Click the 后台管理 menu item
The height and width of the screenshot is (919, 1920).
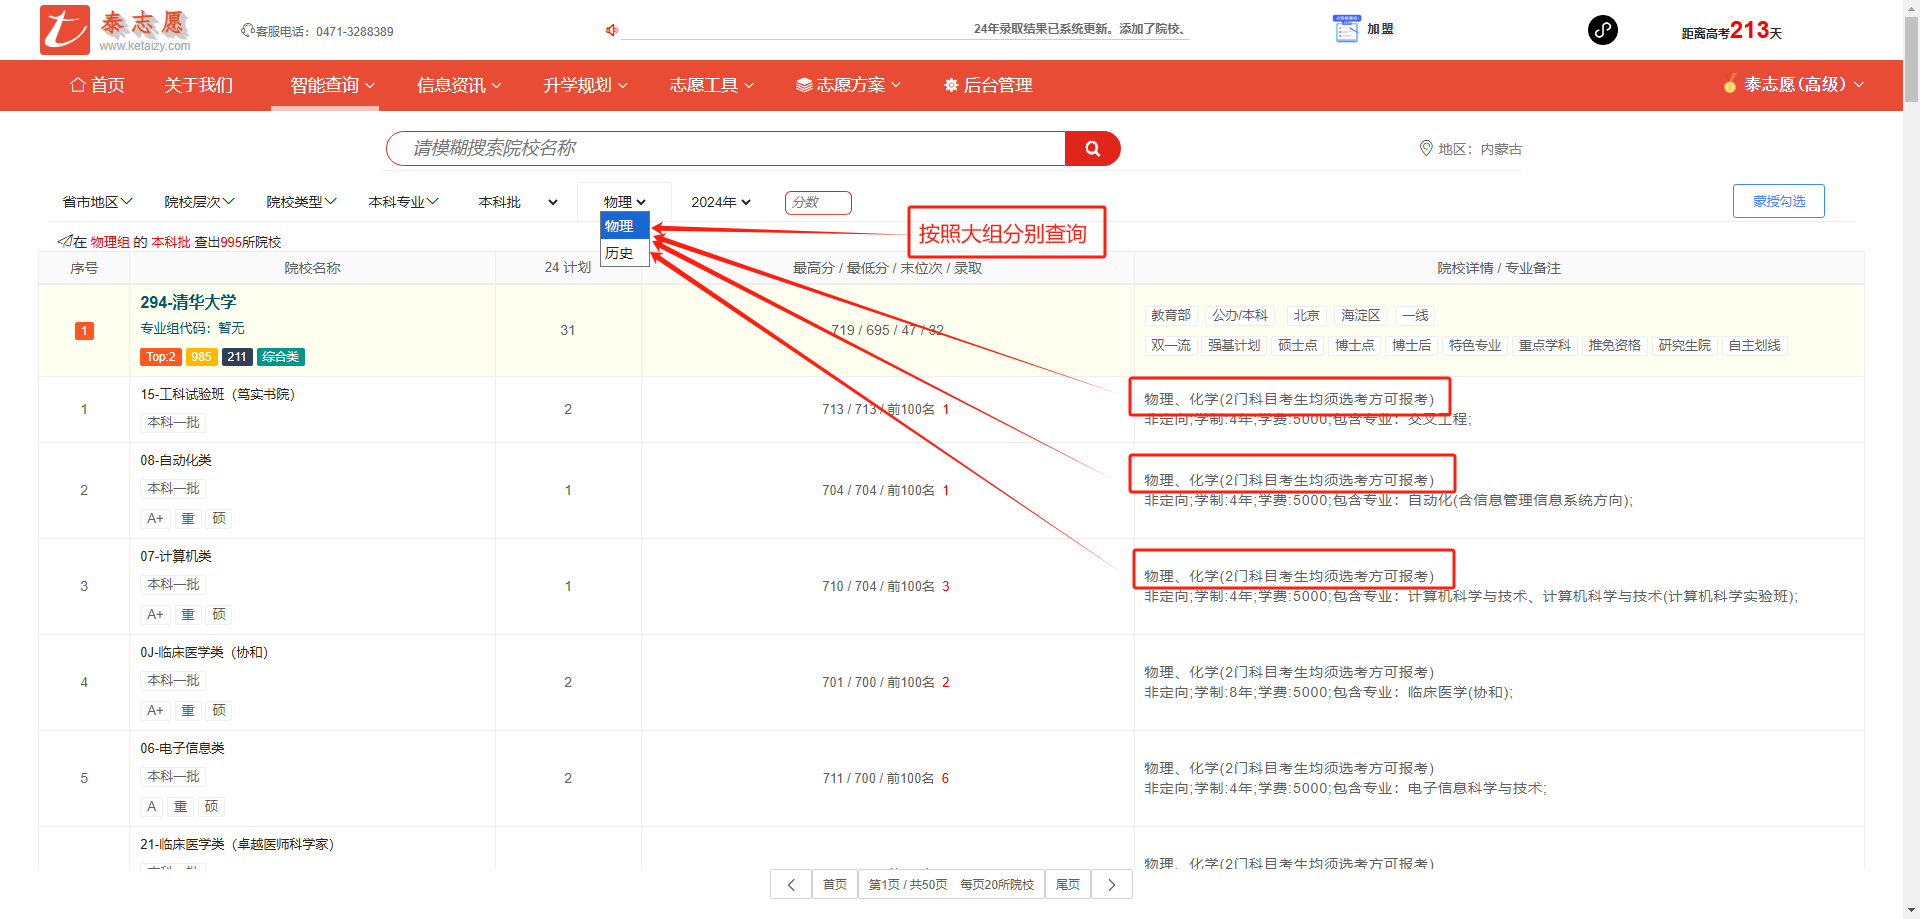[x=988, y=85]
